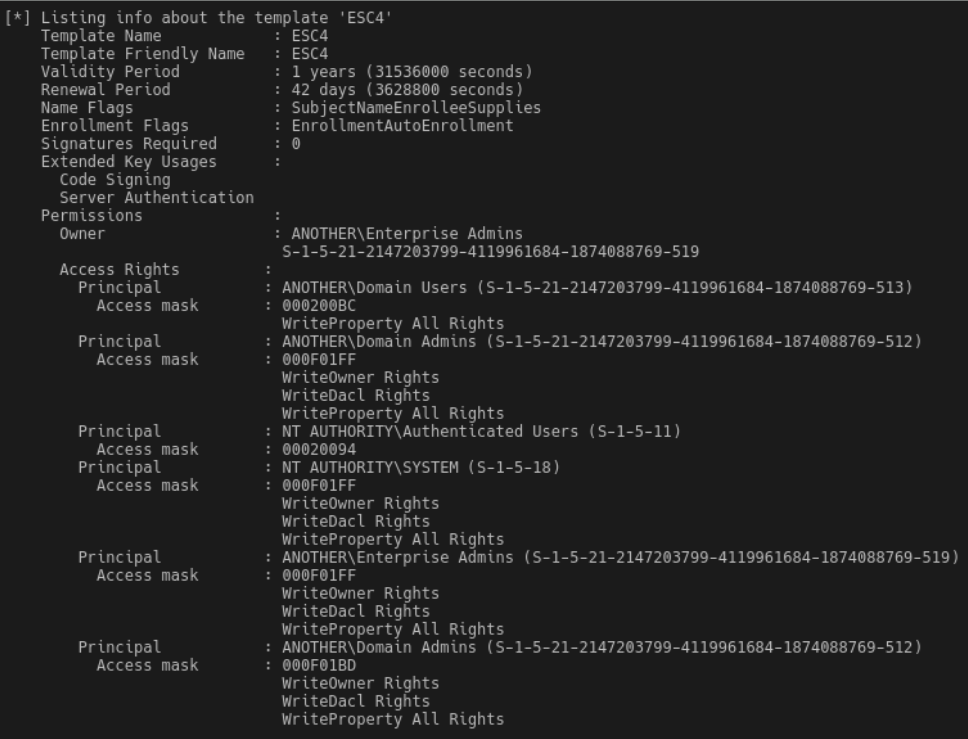Click the 'Template Friendly Name' label

click(x=143, y=54)
